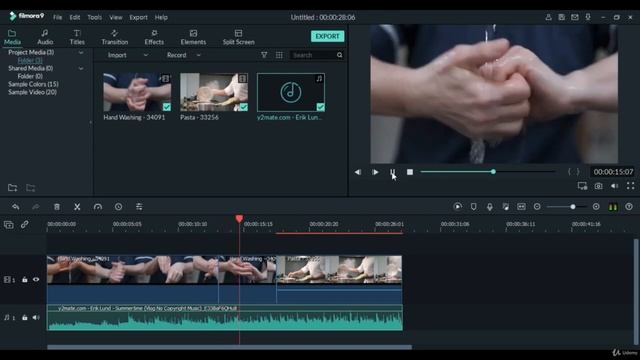Click the play button in preview

375,172
